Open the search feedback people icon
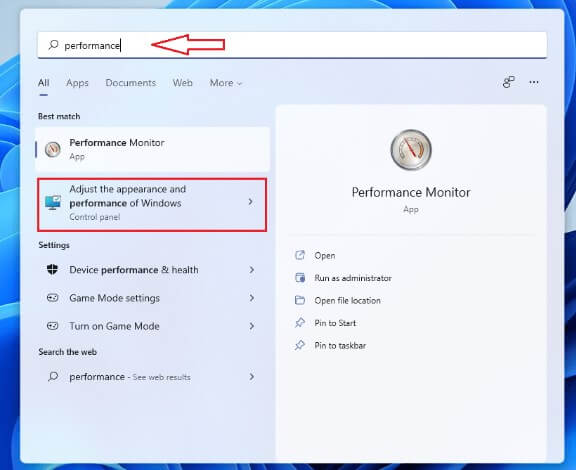Image resolution: width=576 pixels, height=470 pixels. click(508, 82)
